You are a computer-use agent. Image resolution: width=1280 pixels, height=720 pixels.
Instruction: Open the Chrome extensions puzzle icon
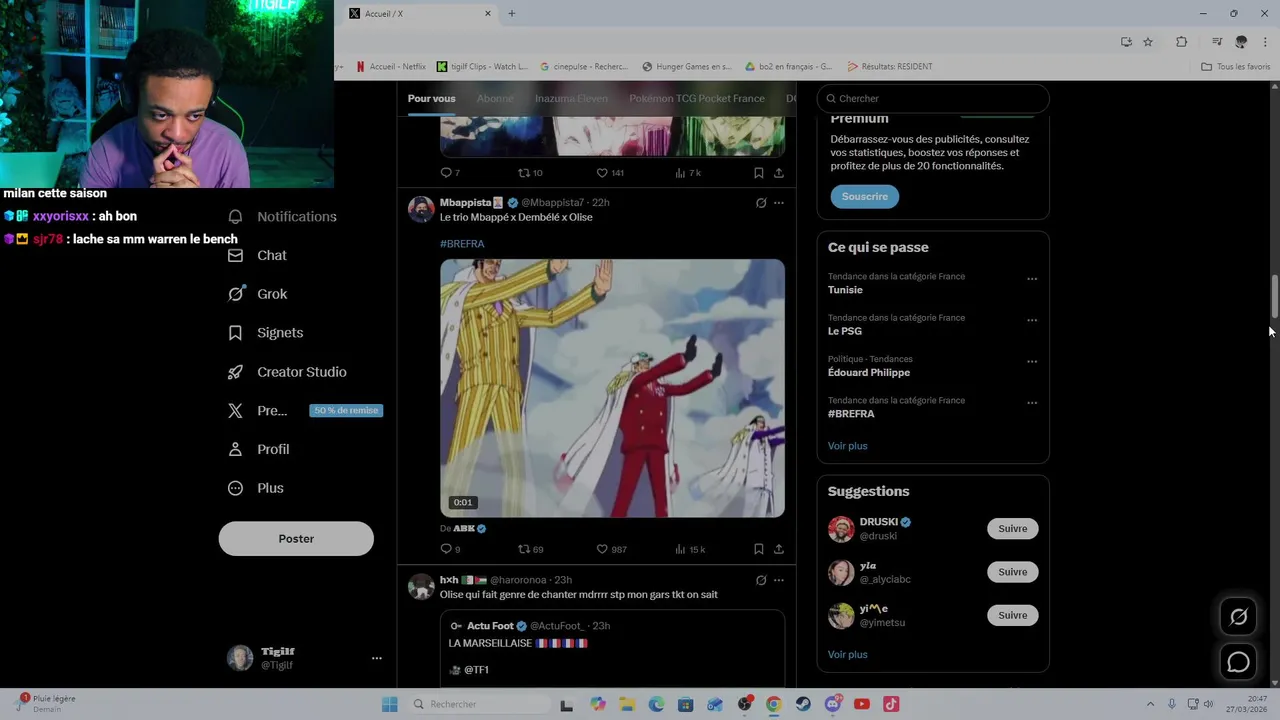[x=1181, y=42]
